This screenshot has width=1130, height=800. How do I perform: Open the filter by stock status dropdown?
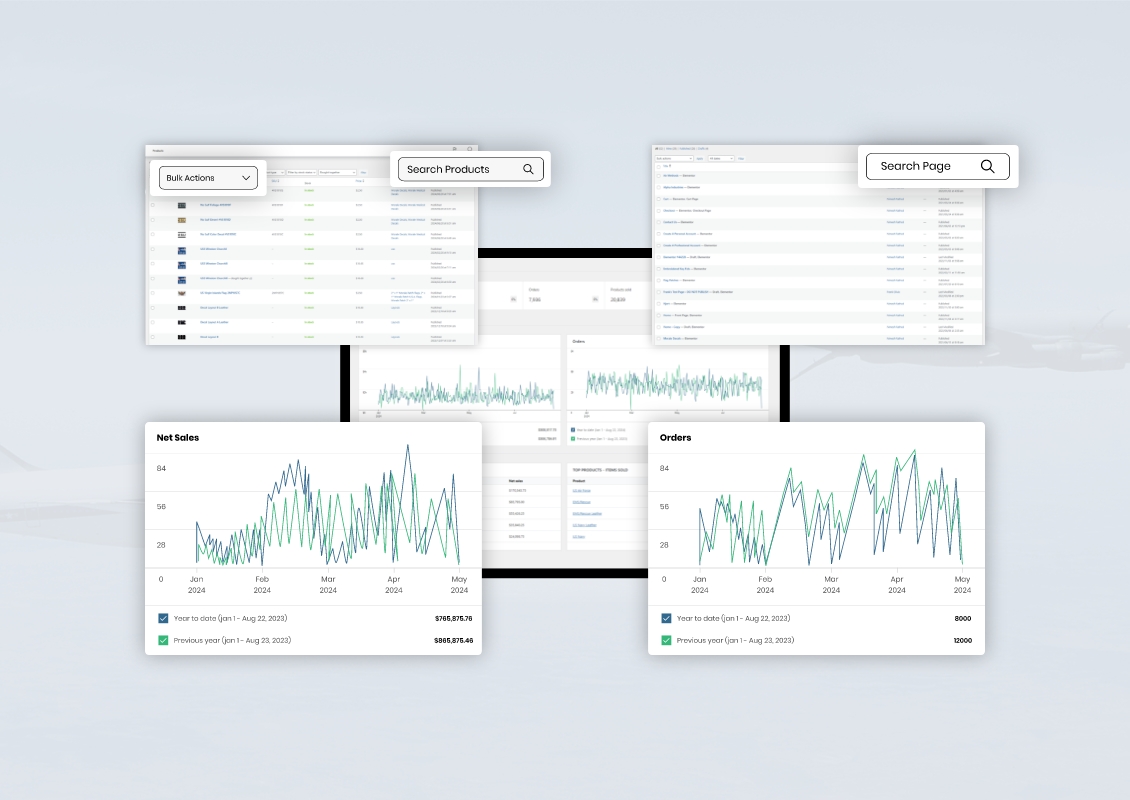coord(300,172)
